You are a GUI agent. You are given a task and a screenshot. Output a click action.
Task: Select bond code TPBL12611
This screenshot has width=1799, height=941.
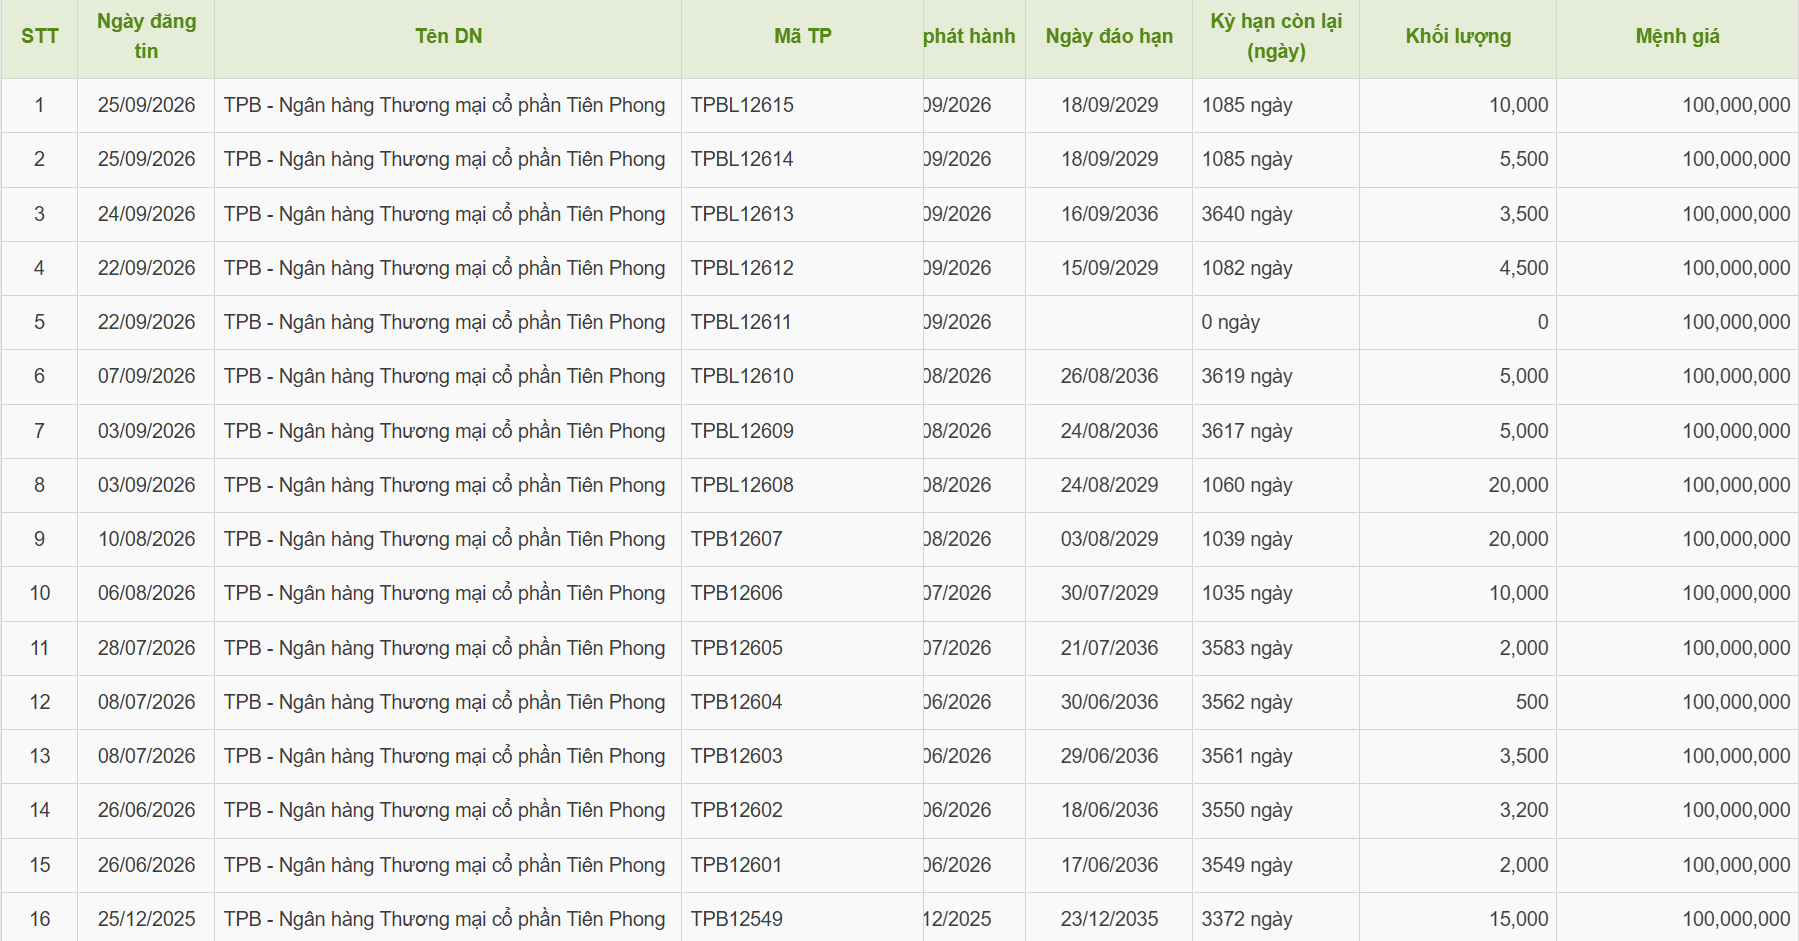[741, 322]
